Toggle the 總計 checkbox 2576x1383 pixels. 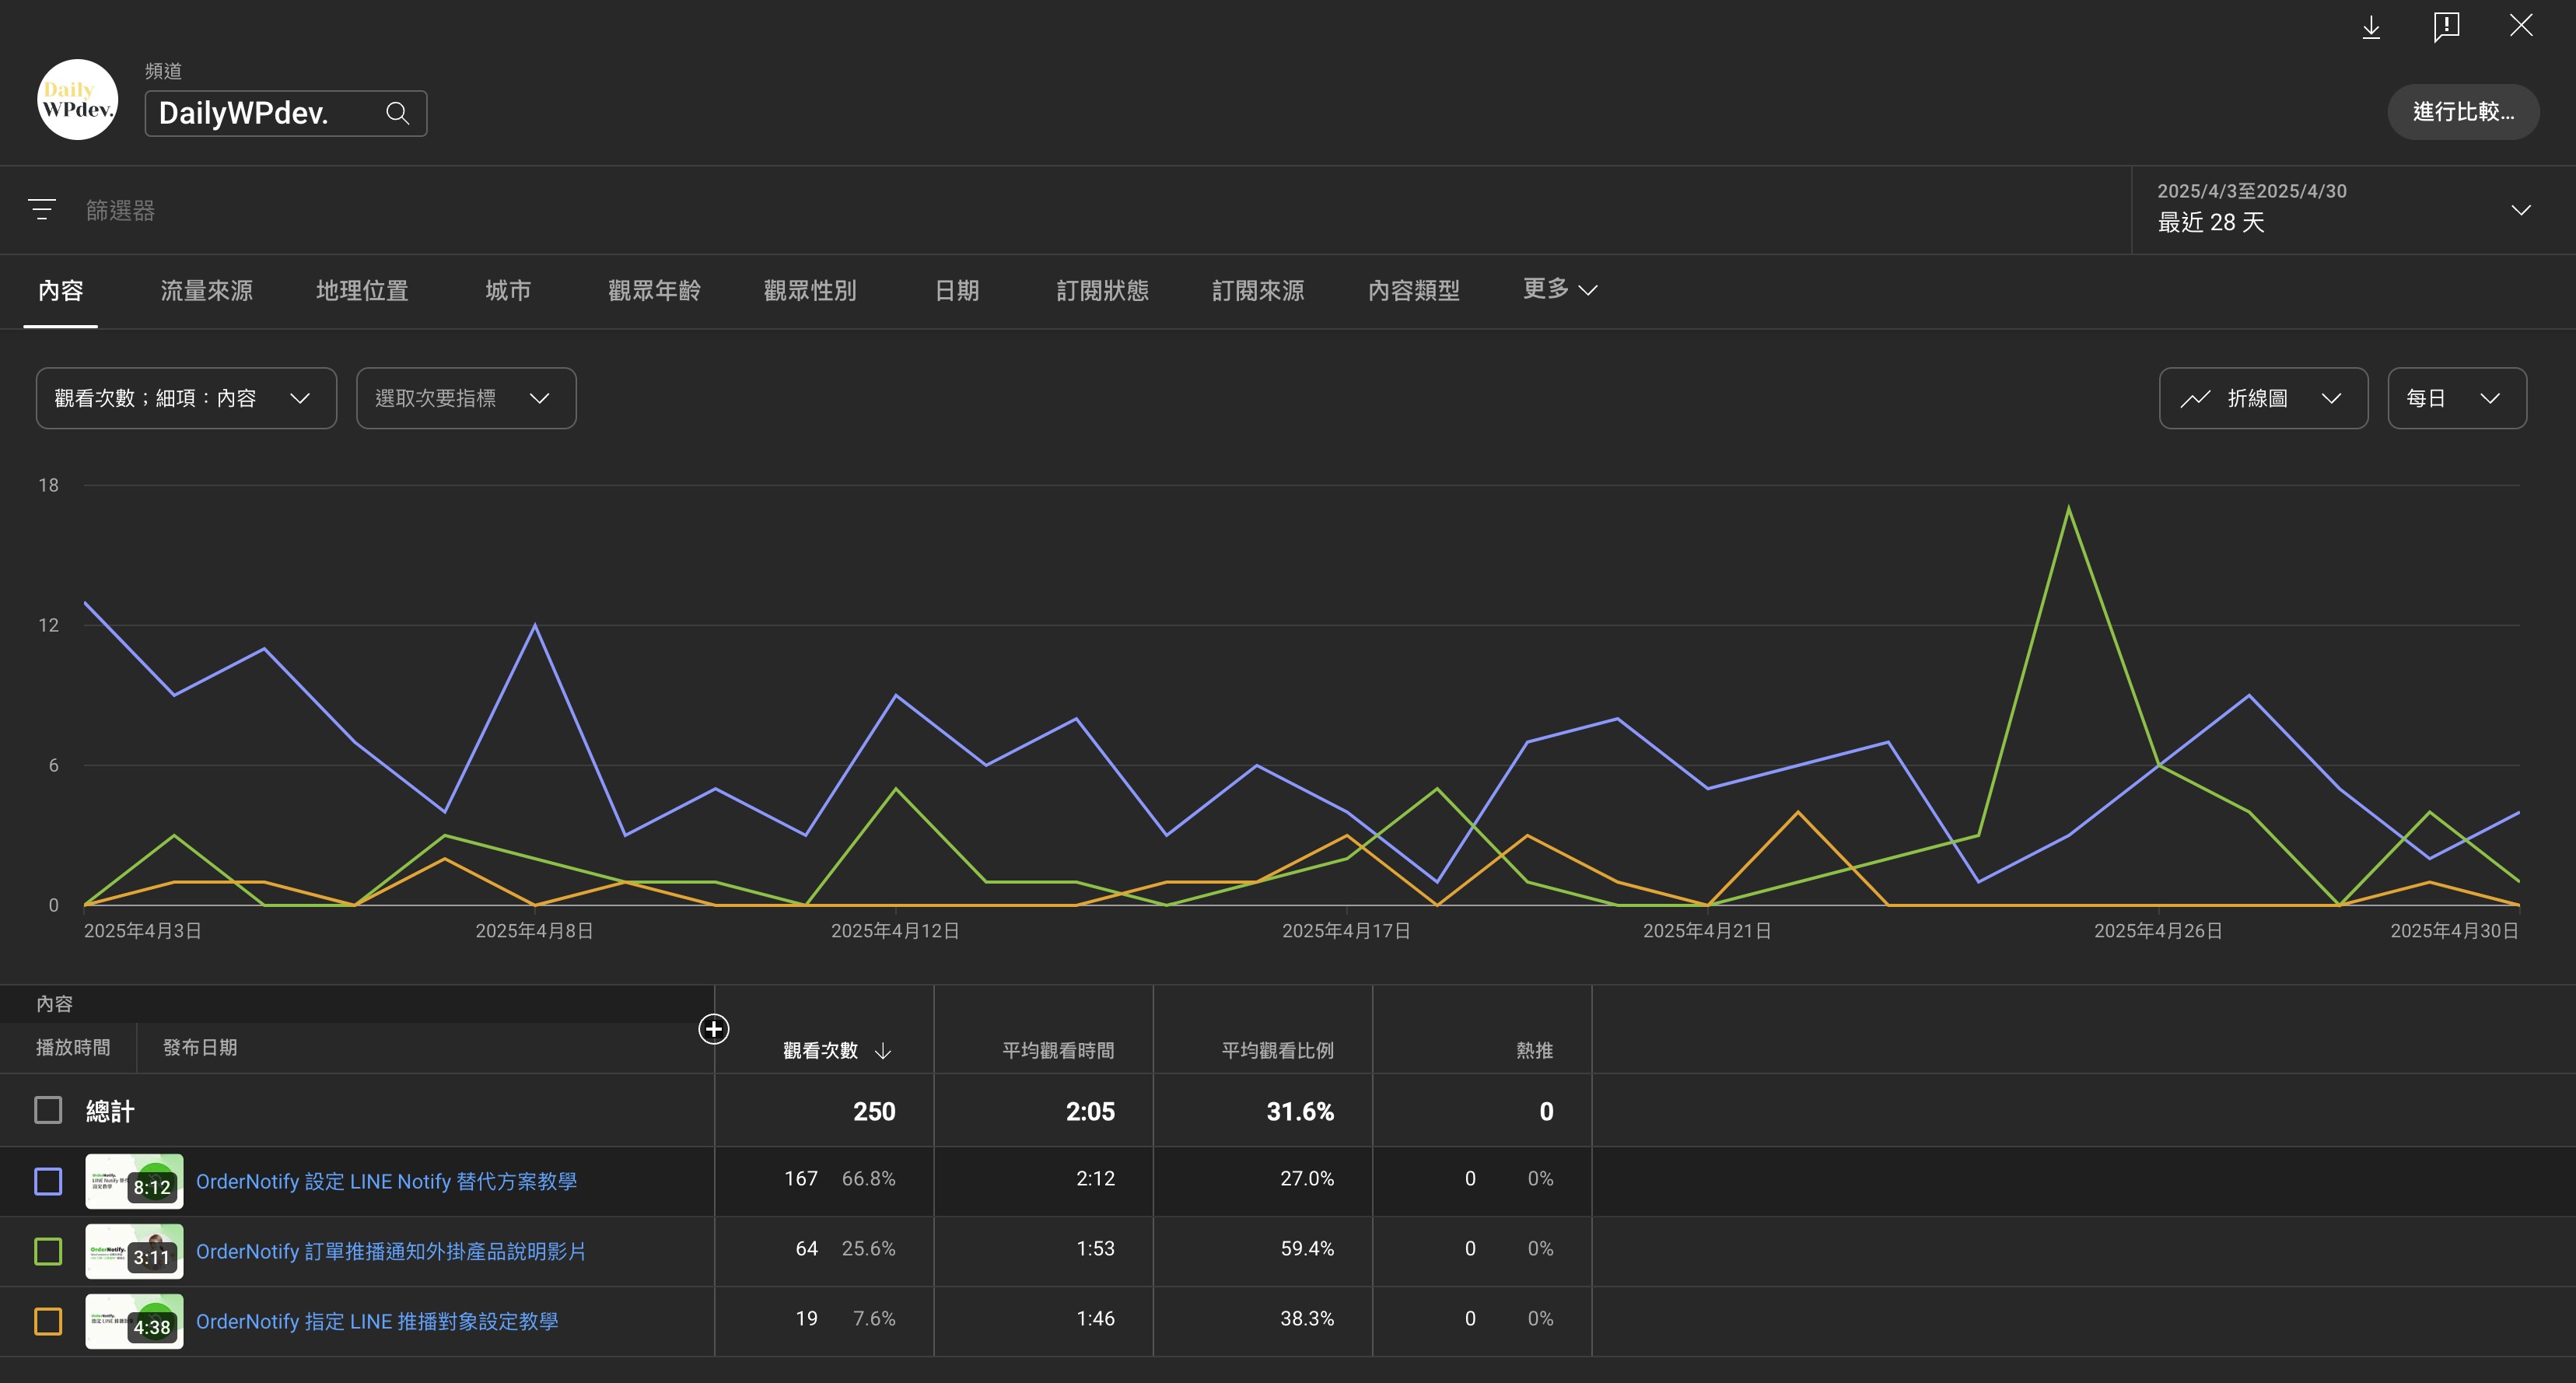[48, 1110]
